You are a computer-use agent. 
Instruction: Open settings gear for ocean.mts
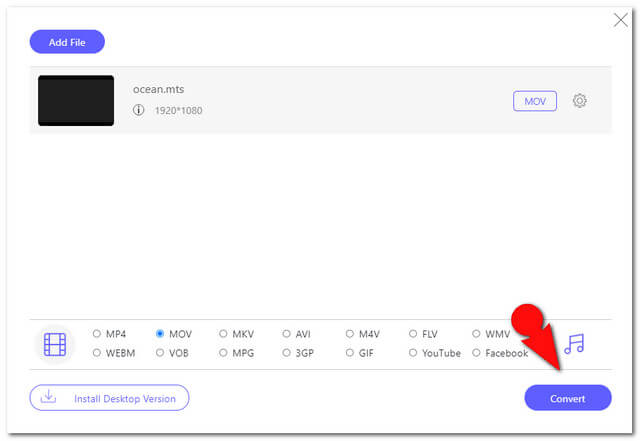(x=579, y=100)
